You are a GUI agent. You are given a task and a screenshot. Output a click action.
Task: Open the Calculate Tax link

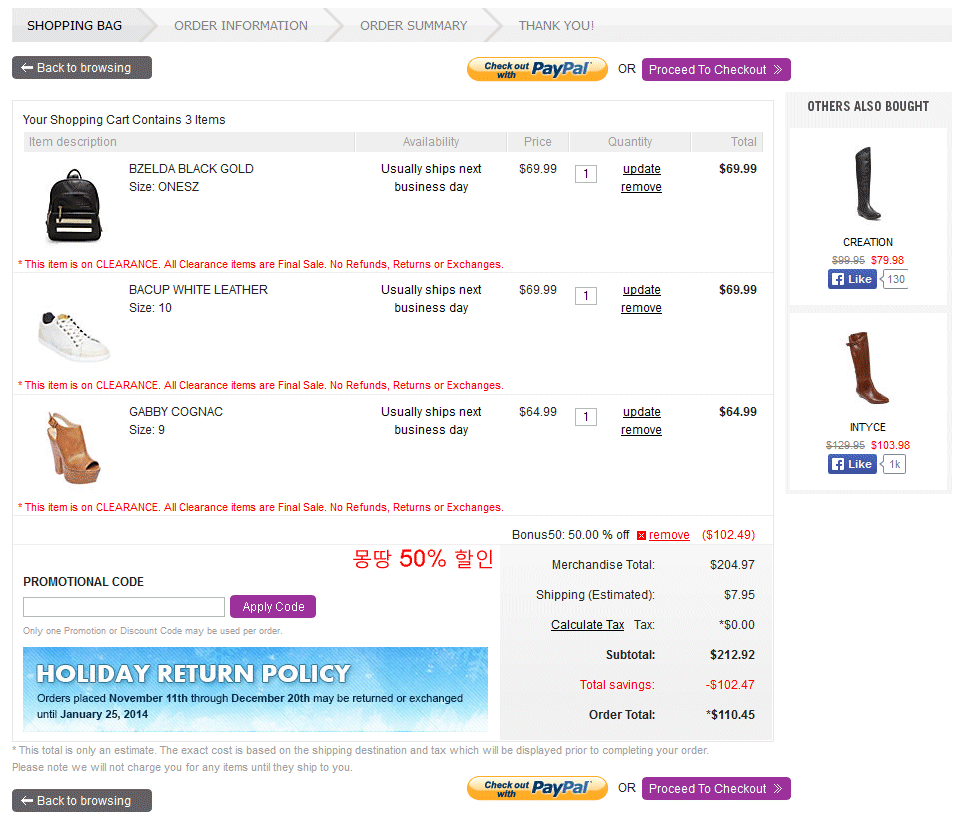point(587,625)
